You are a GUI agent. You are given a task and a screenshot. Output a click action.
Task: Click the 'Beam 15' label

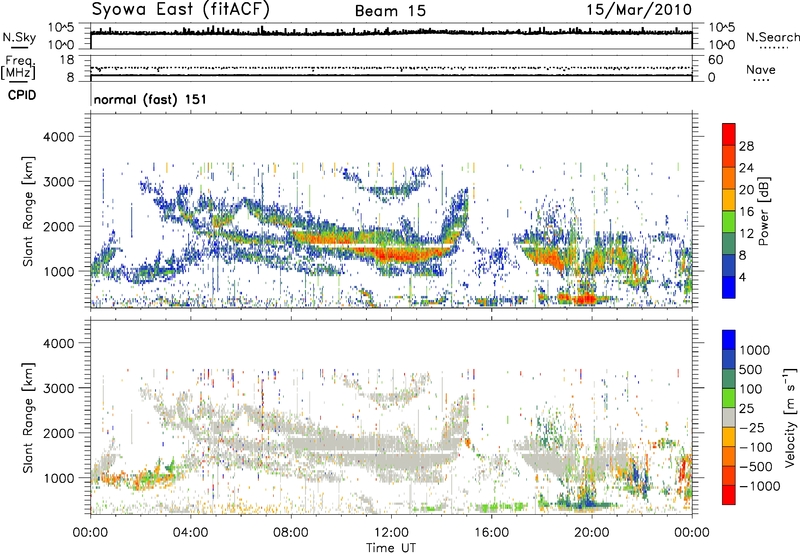tap(390, 11)
